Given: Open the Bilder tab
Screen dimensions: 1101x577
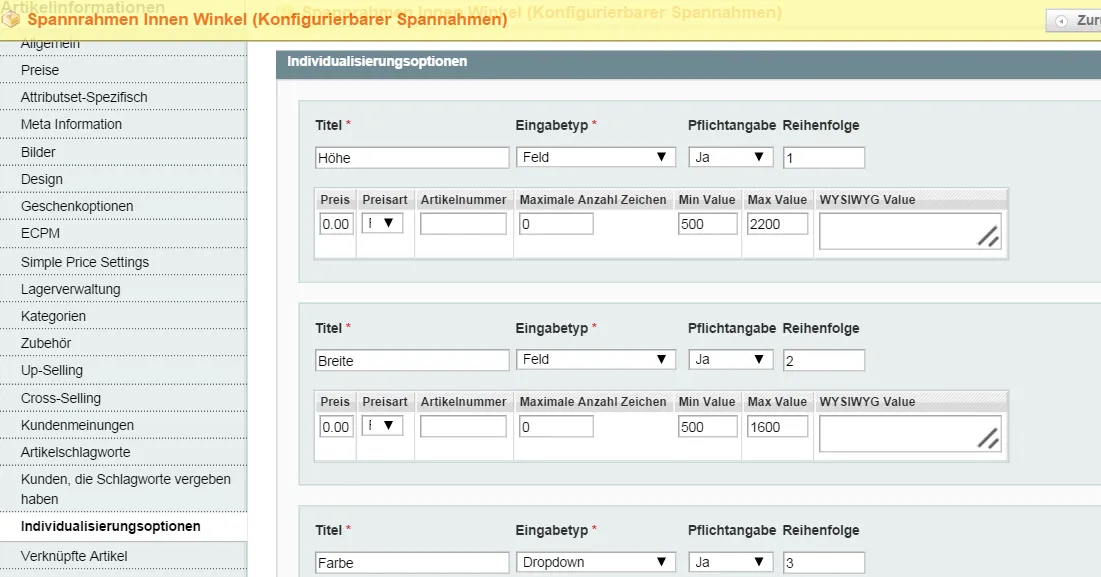Looking at the screenshot, I should (x=123, y=152).
